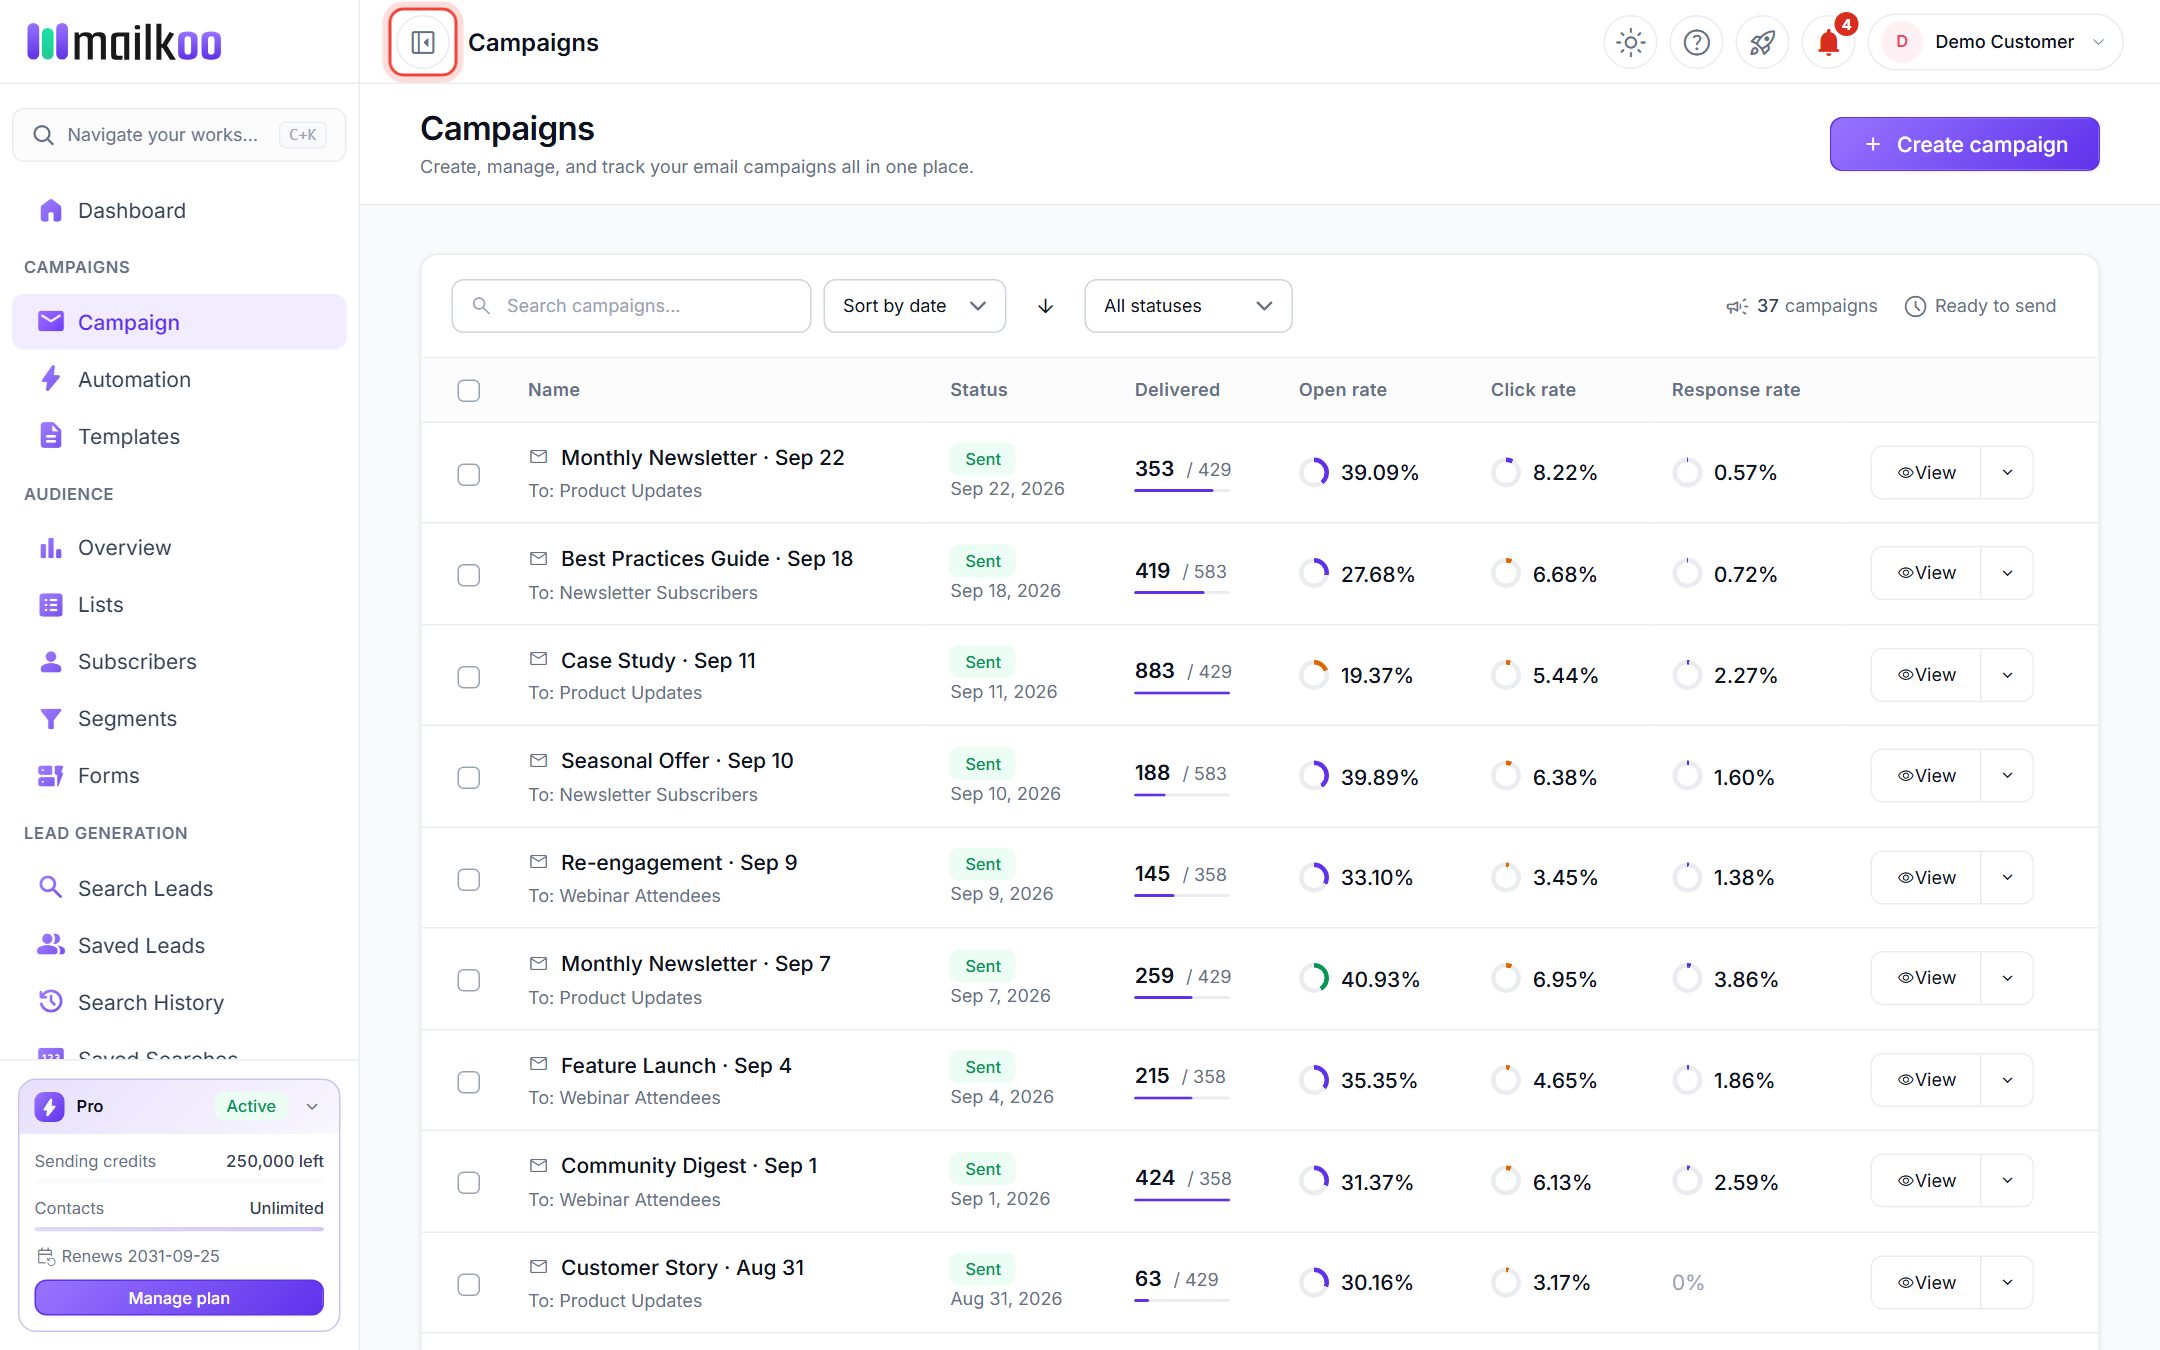Select the Best Practices Guide · Sep 18 checkbox
This screenshot has height=1350, width=2160.
[x=468, y=575]
